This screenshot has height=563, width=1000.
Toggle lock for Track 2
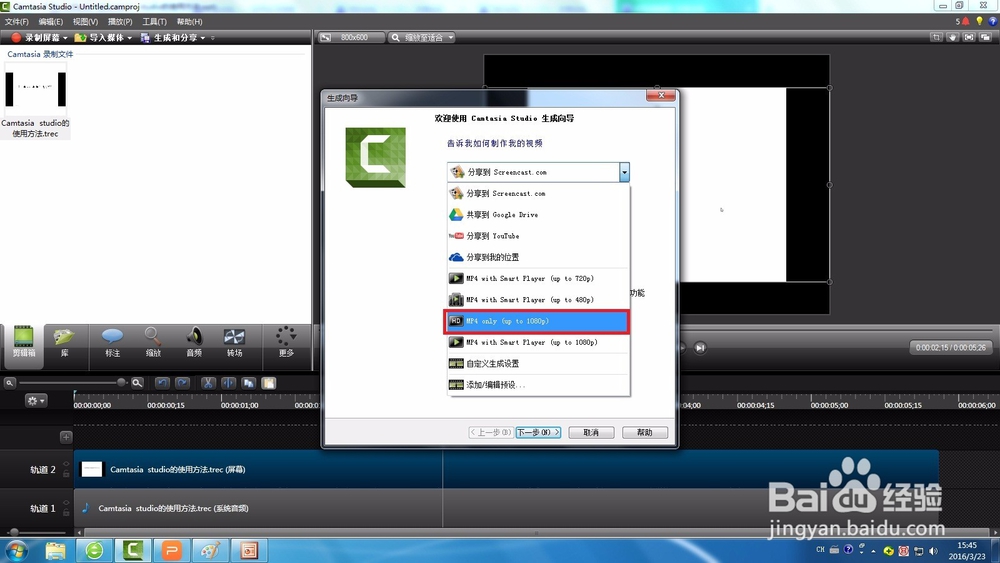pyautogui.click(x=66, y=474)
